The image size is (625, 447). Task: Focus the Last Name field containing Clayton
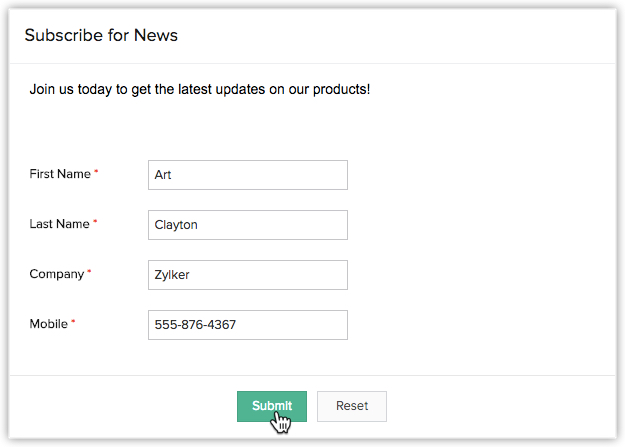[x=248, y=225]
